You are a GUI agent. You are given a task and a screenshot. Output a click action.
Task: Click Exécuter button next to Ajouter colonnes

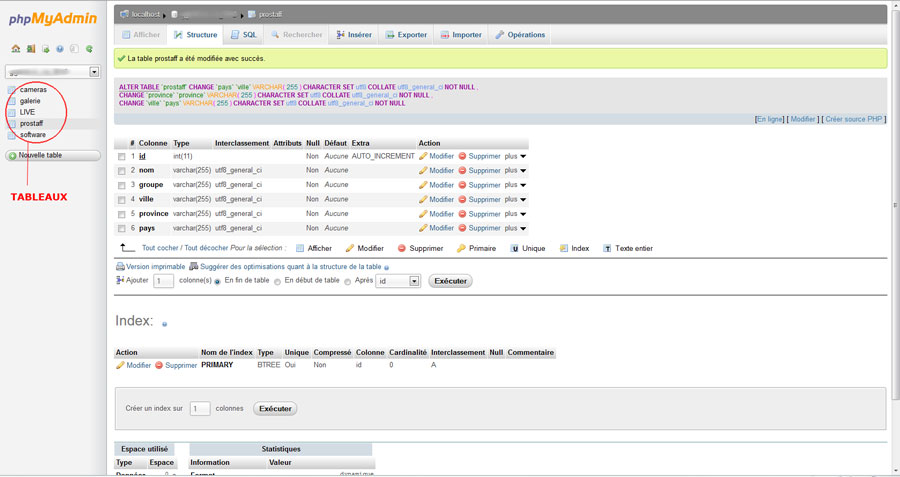point(451,281)
